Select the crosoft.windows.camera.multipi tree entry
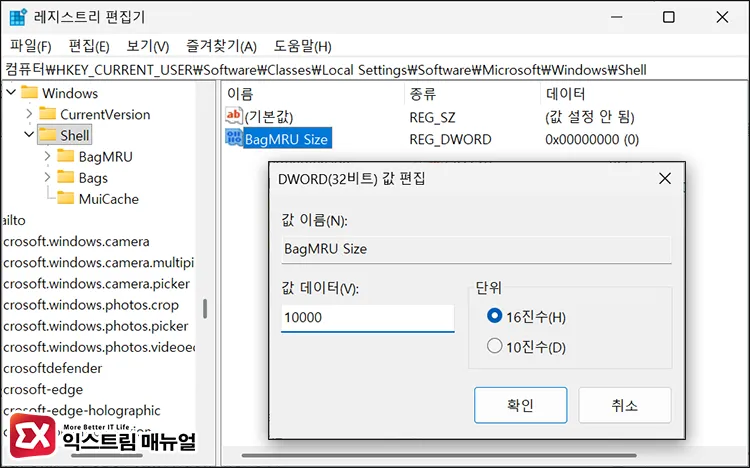This screenshot has height=468, width=750. (98, 262)
